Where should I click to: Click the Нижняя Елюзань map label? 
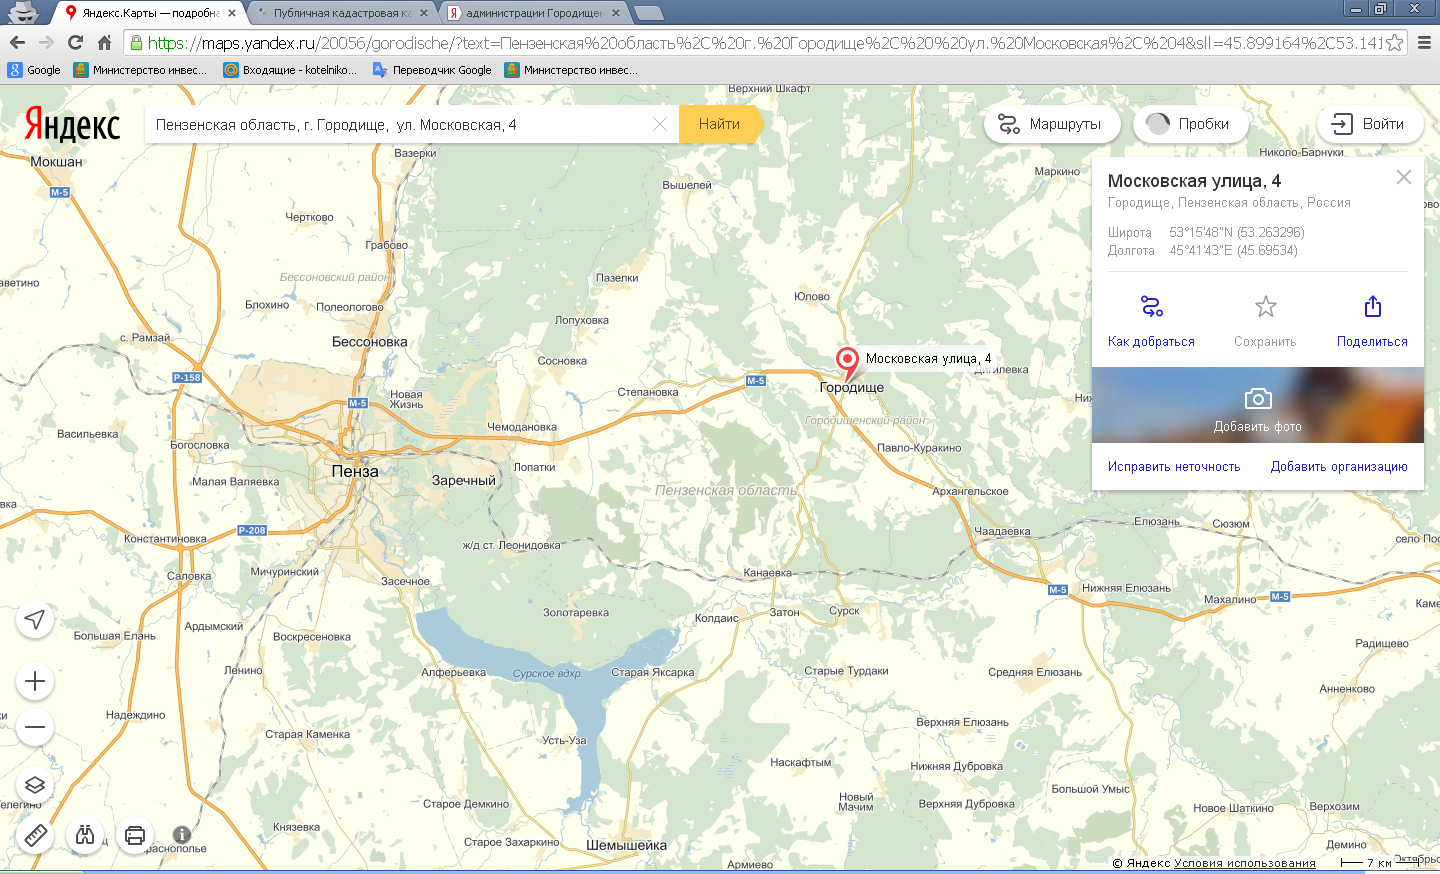(x=1126, y=588)
